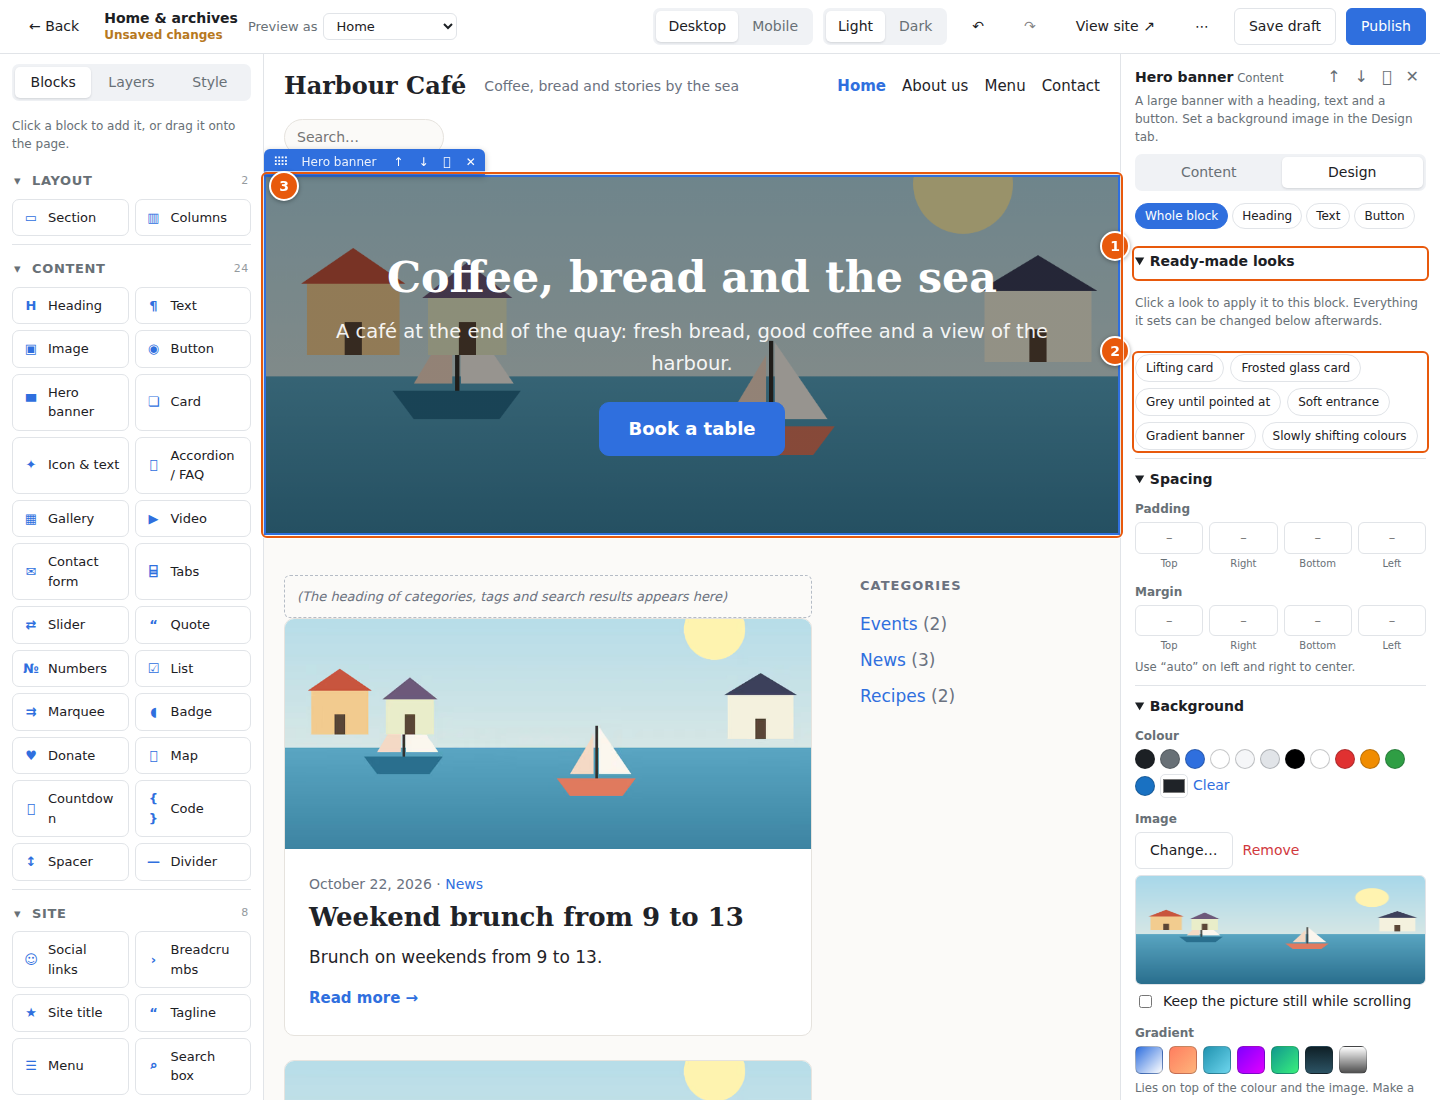Move Hero banner up in floating toolbar
This screenshot has height=1100, width=1440.
pyautogui.click(x=398, y=161)
